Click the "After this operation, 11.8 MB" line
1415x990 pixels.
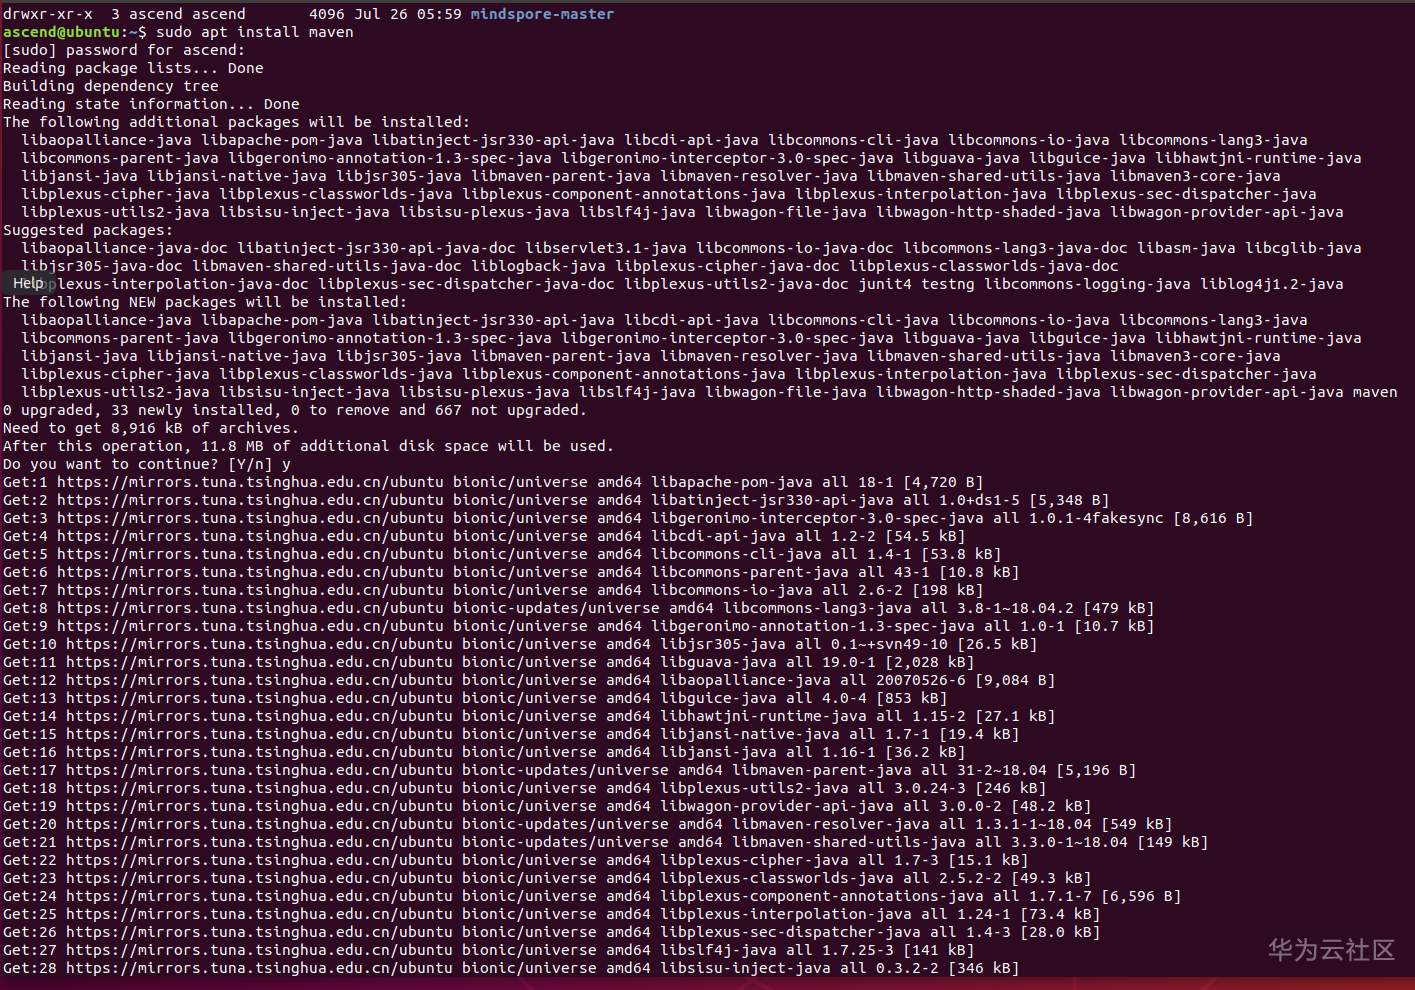(308, 446)
